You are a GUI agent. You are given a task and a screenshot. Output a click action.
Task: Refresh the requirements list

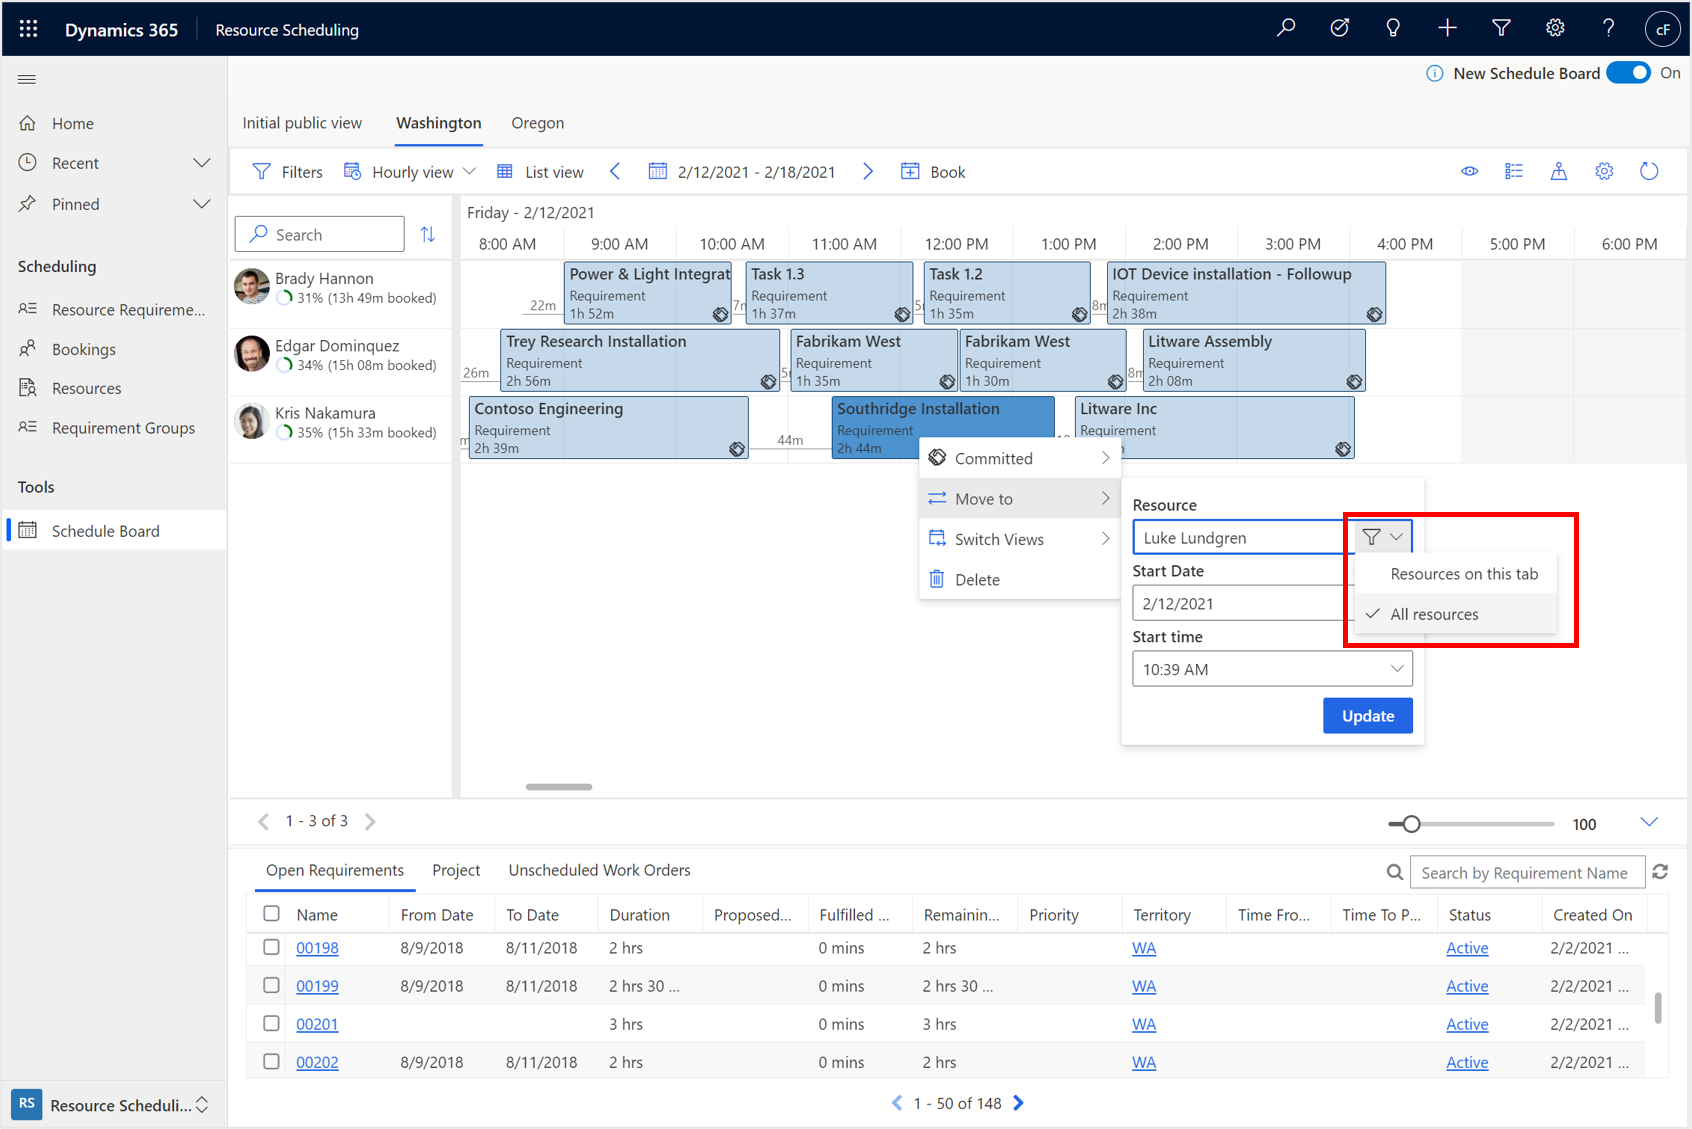click(x=1661, y=872)
